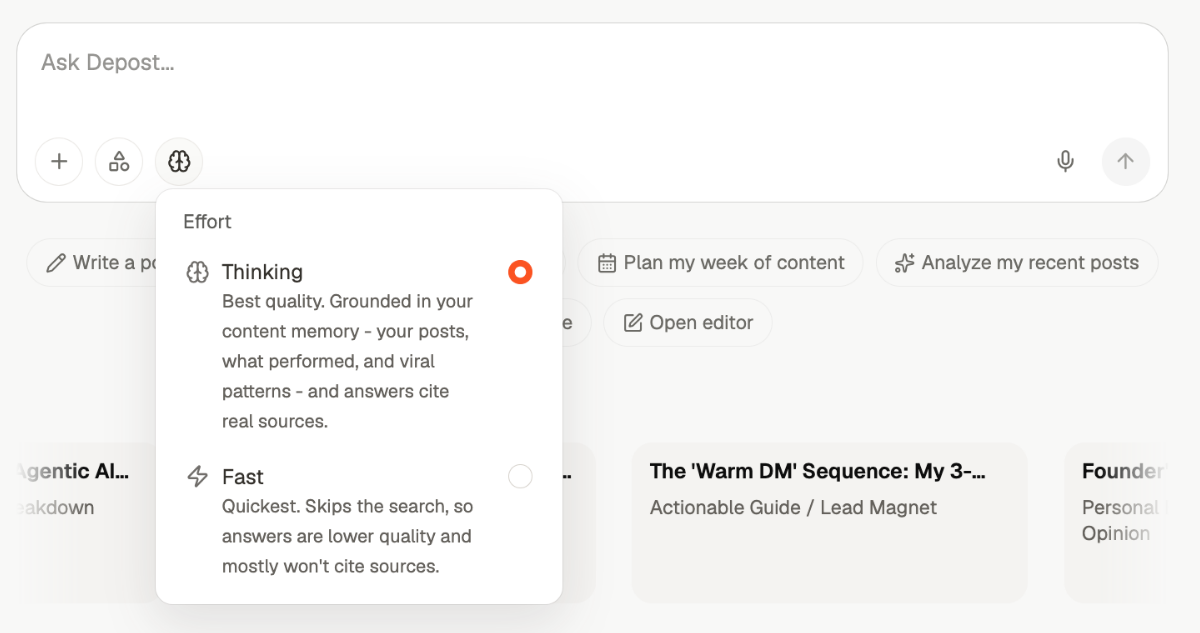This screenshot has height=633, width=1200.
Task: Toggle the brain effort selector button
Action: tap(179, 161)
